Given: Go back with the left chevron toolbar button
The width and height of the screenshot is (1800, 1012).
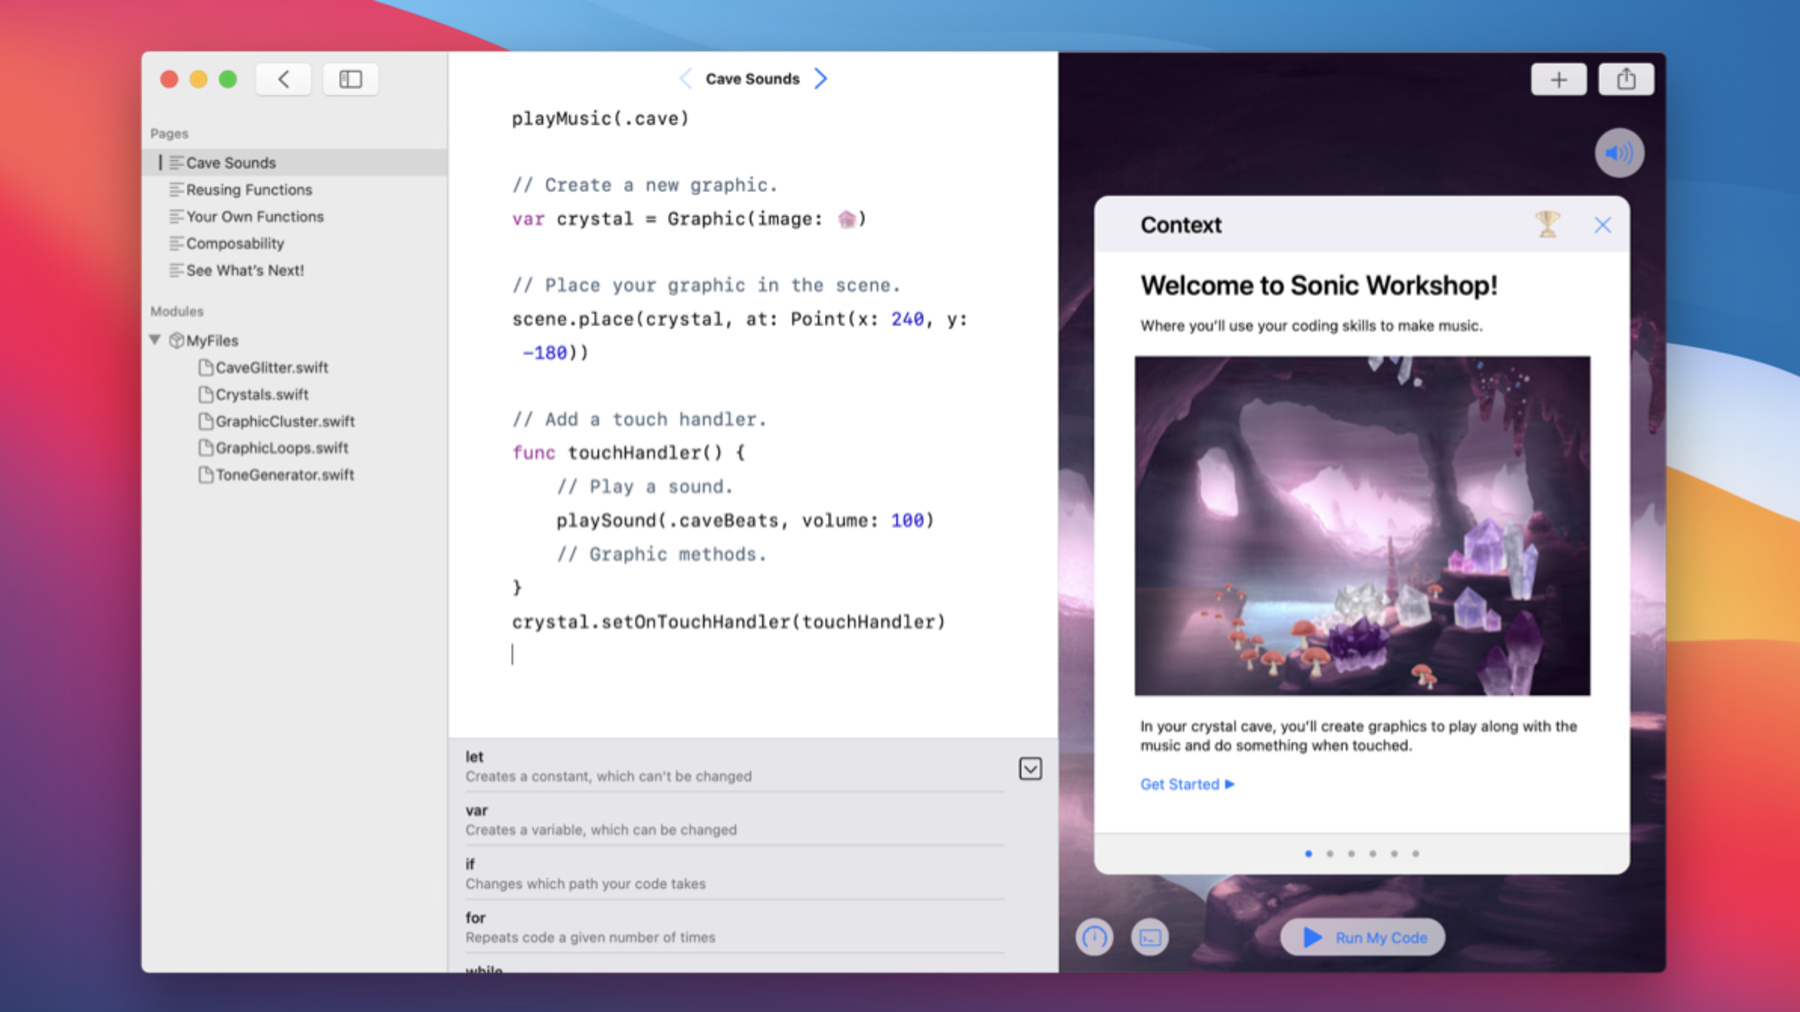Looking at the screenshot, I should pyautogui.click(x=283, y=79).
